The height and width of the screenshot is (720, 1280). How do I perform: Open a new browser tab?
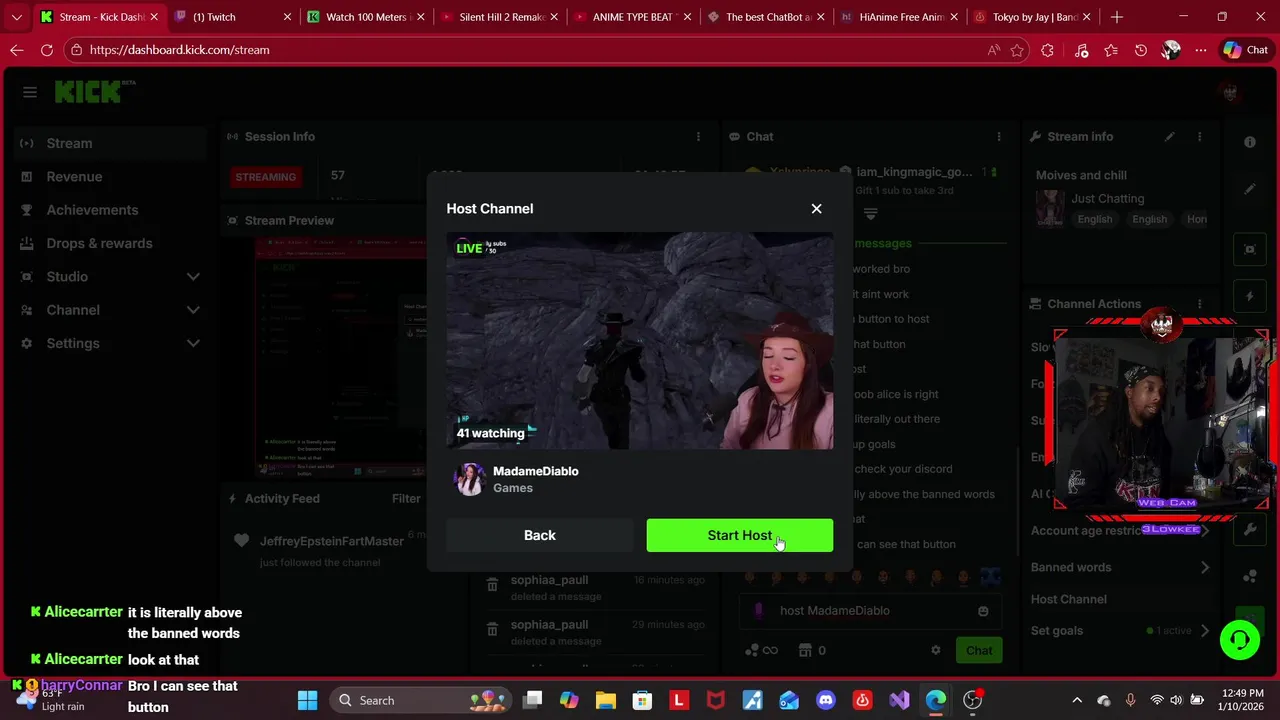[x=1116, y=17]
